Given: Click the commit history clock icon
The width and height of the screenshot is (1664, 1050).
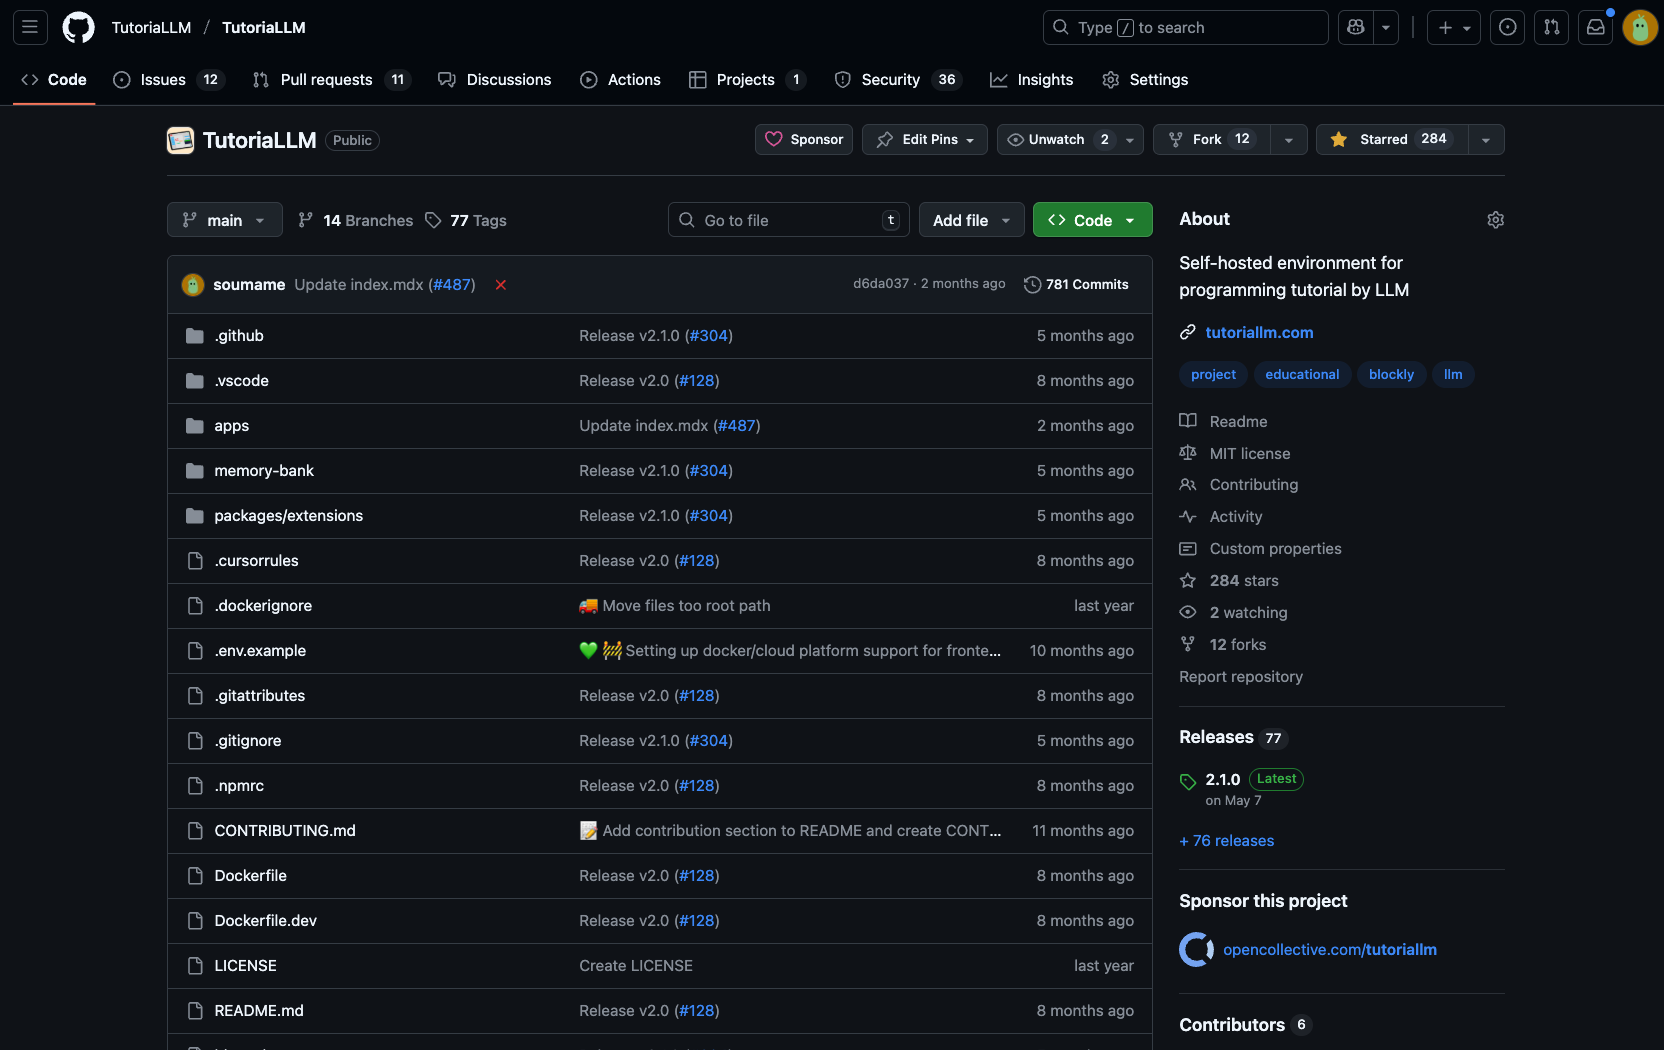Looking at the screenshot, I should pyautogui.click(x=1032, y=285).
